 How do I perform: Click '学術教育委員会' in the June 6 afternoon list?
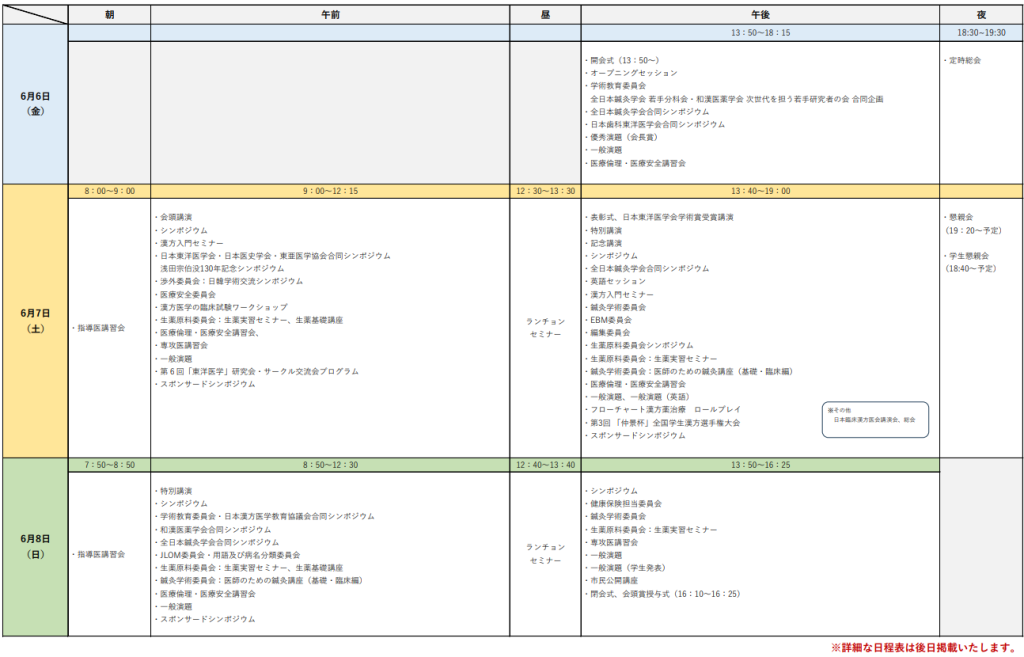616,86
